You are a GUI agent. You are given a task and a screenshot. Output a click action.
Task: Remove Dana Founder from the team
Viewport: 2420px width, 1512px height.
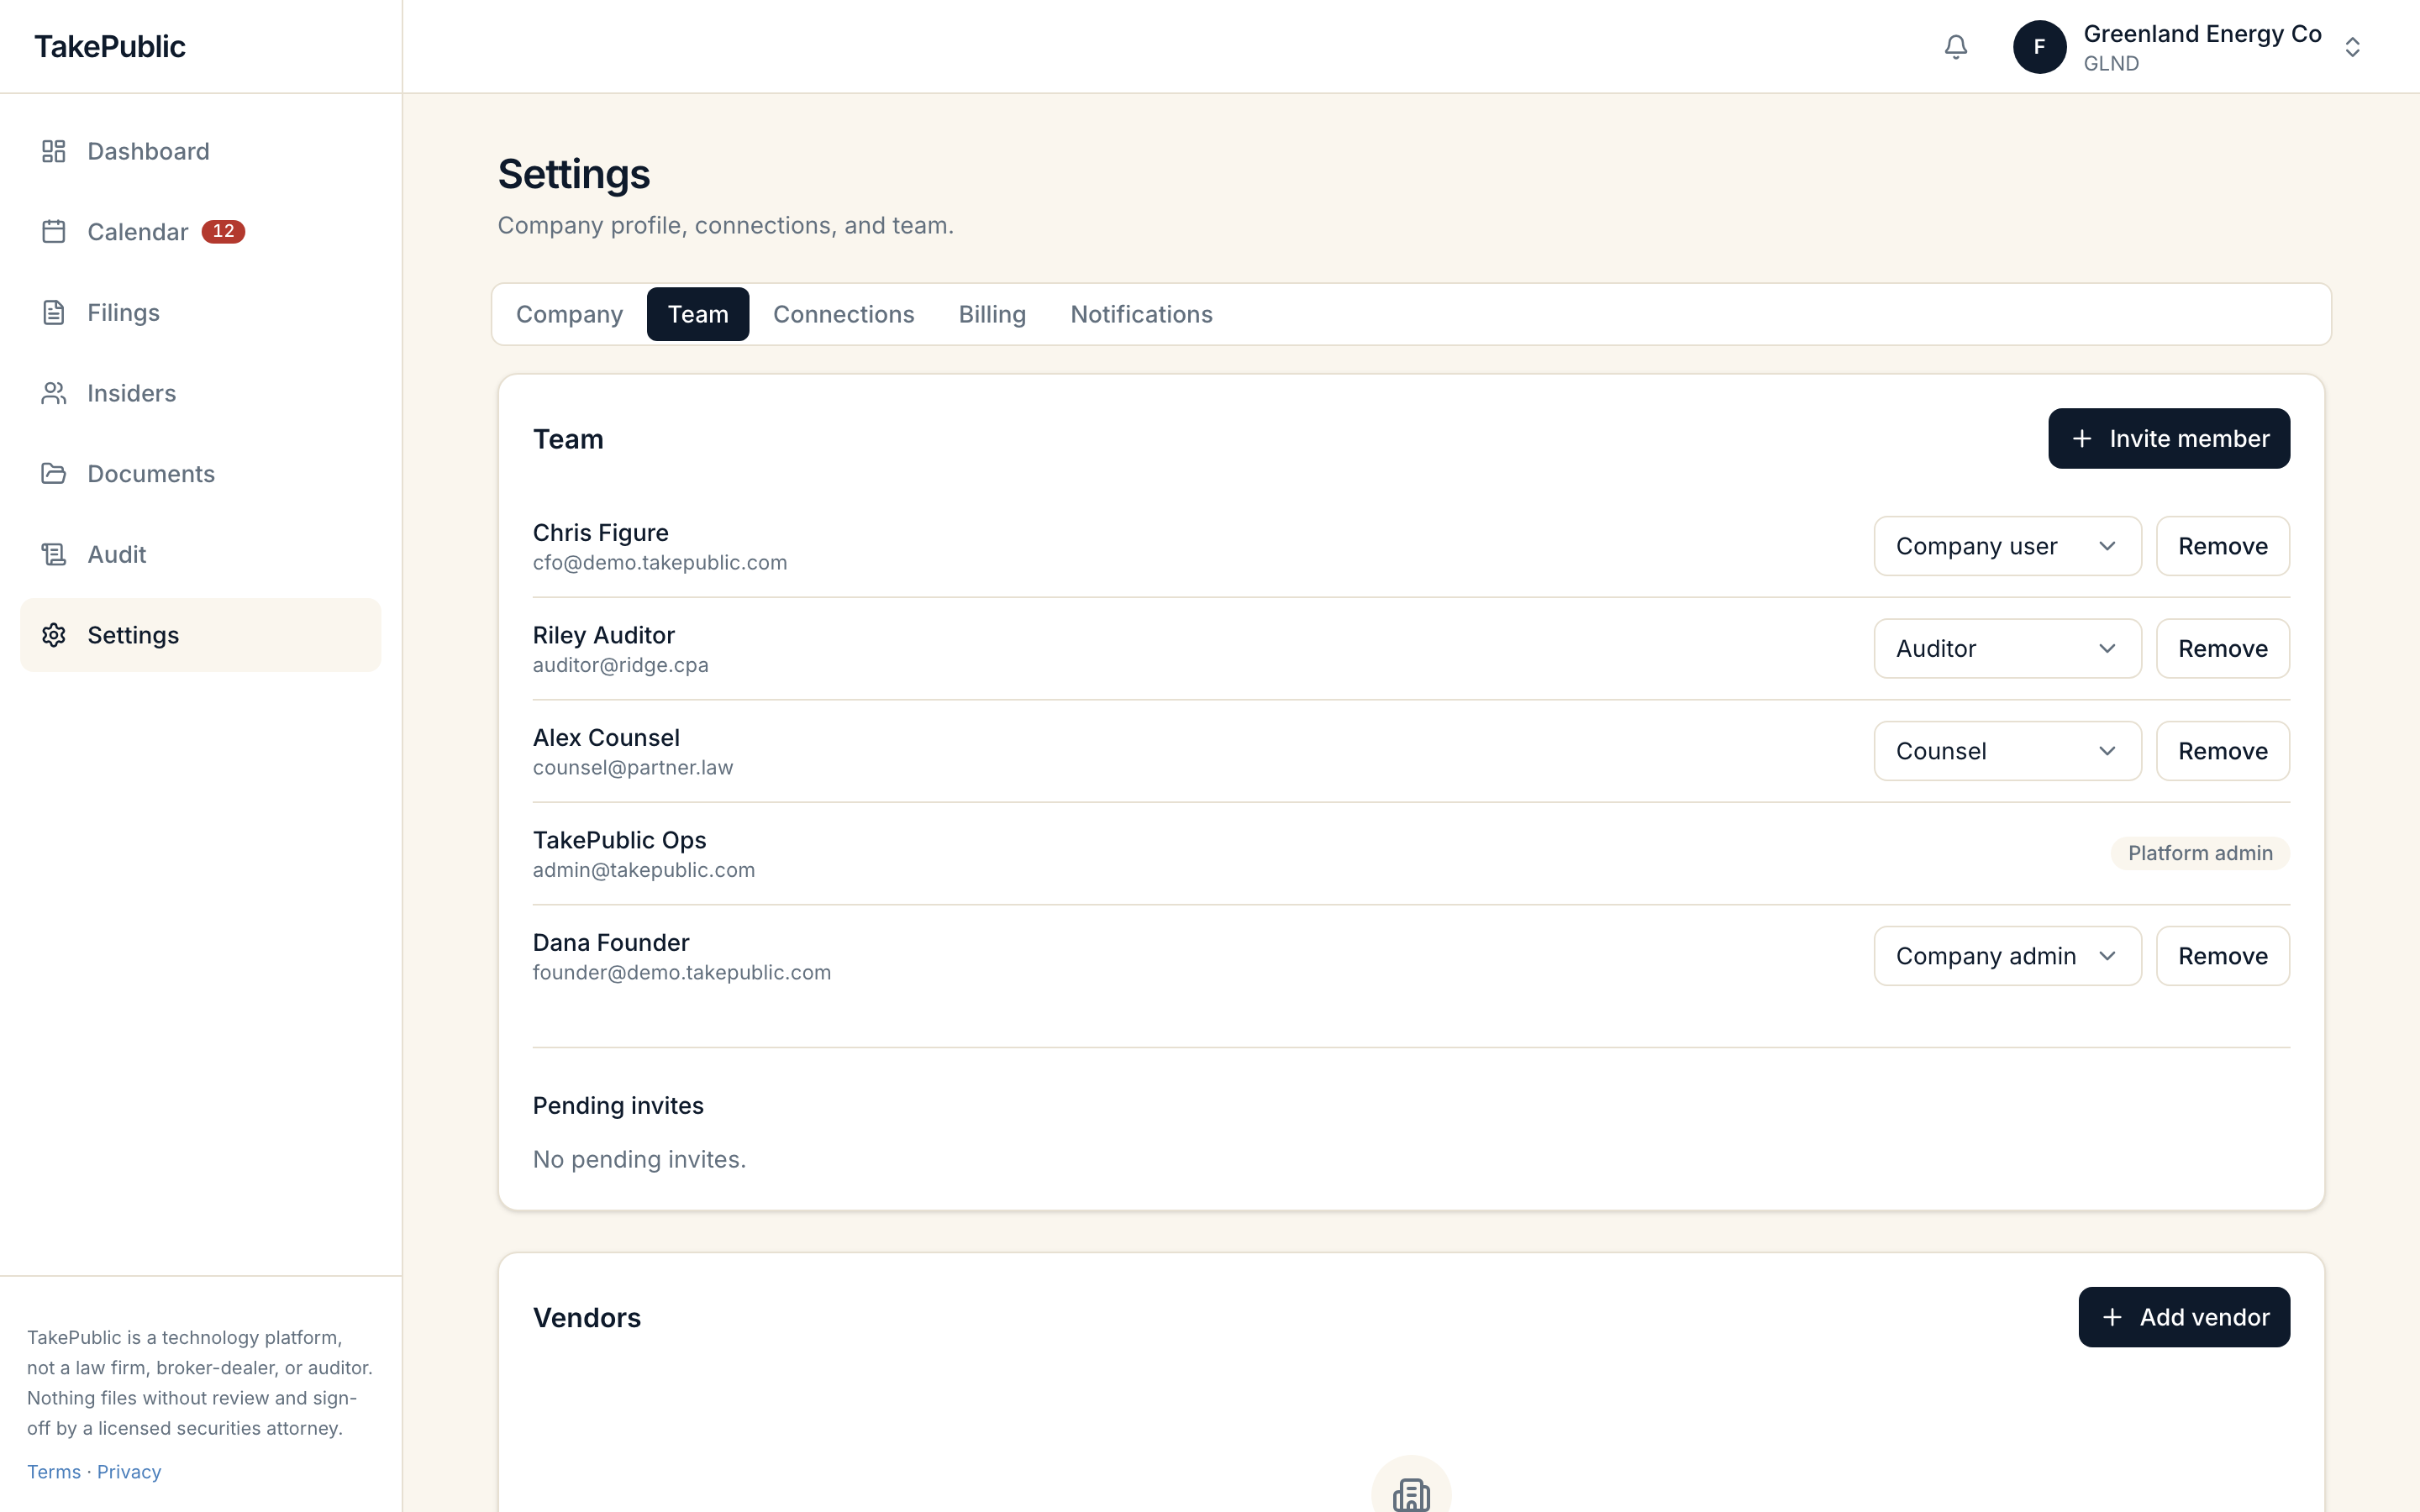pyautogui.click(x=2222, y=956)
